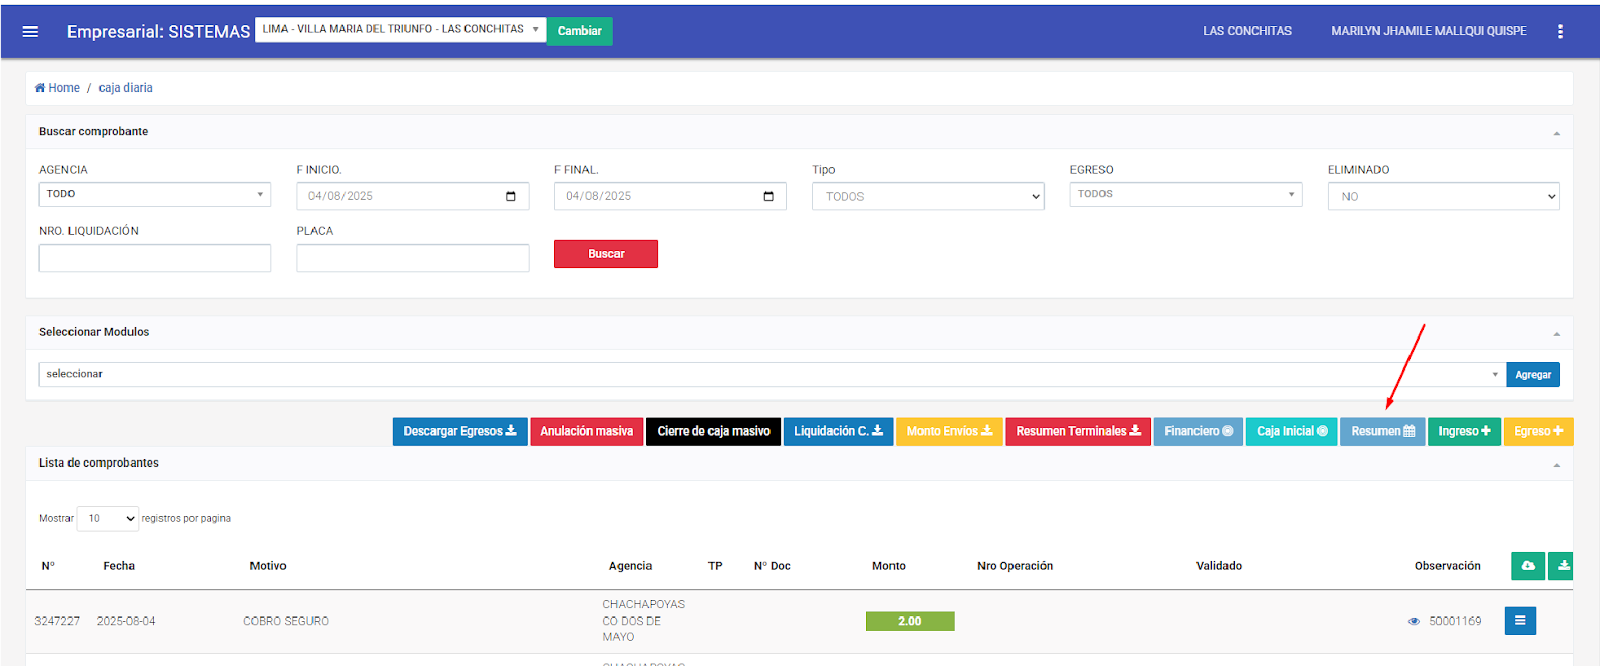
Task: Click the green cloud download icon
Action: coord(1527,566)
